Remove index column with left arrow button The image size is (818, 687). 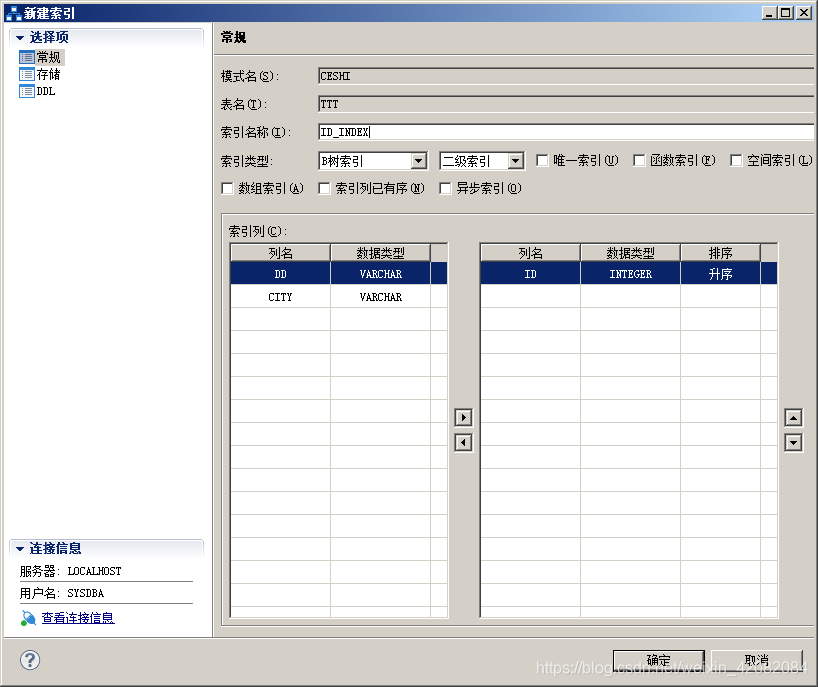pos(463,443)
